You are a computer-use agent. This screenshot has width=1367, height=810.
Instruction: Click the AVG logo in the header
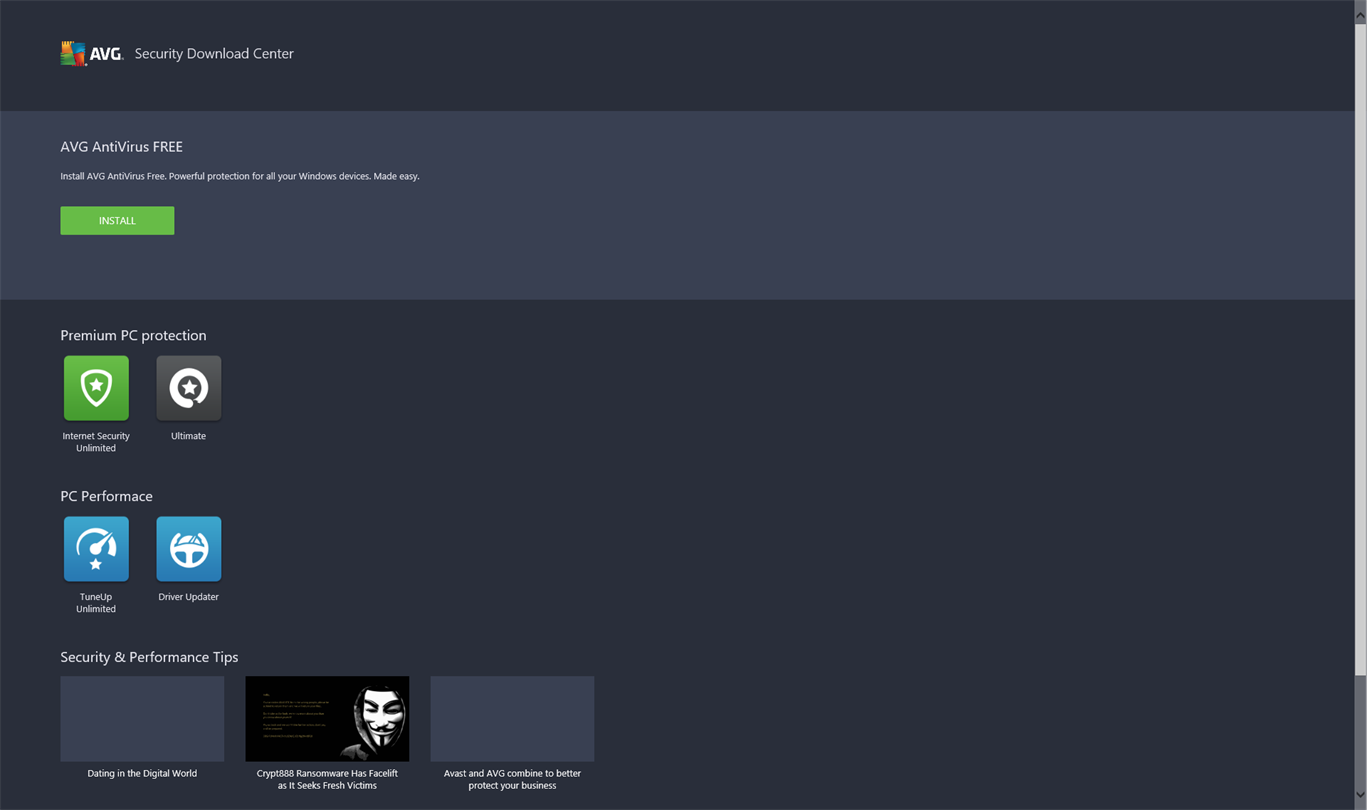[91, 54]
